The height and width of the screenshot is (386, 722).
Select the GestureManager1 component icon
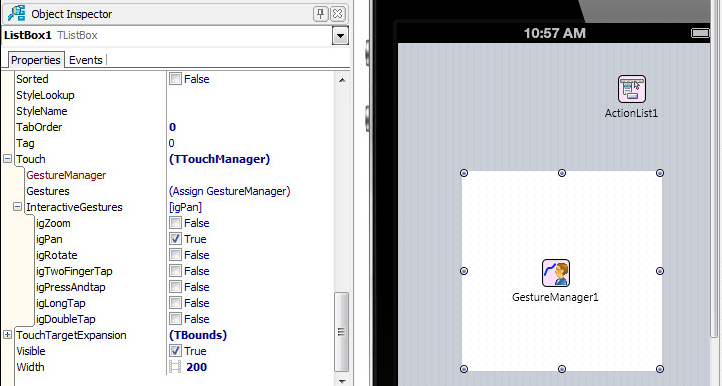(556, 273)
